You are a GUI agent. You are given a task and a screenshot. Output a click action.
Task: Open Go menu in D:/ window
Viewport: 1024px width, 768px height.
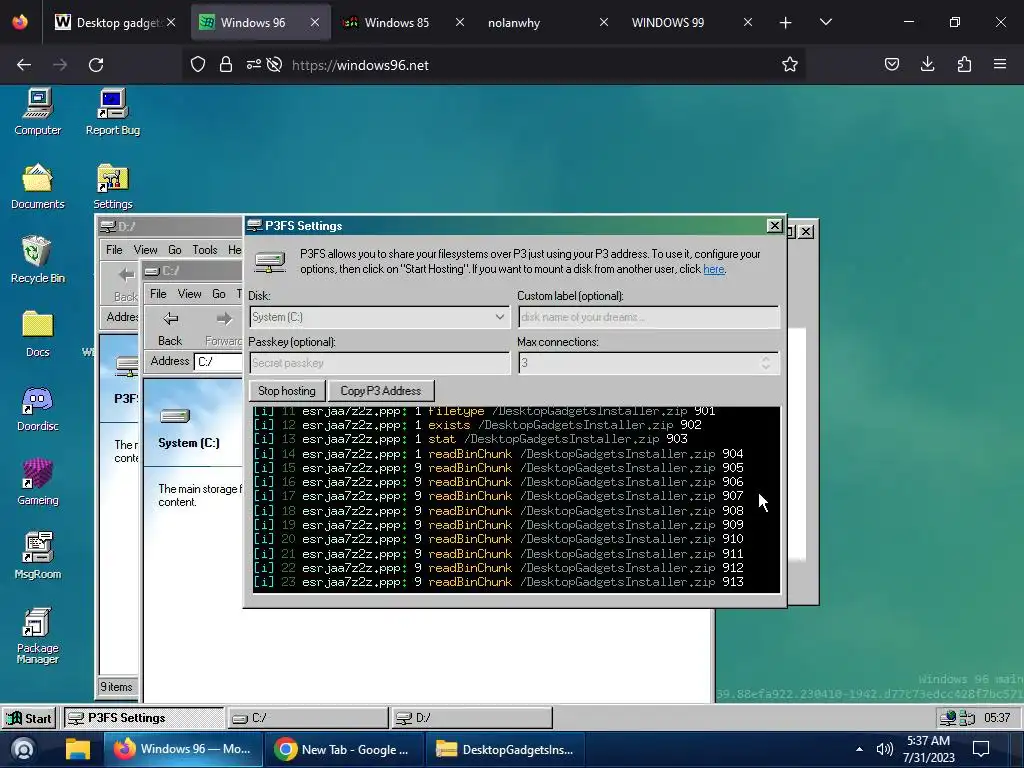coord(174,249)
